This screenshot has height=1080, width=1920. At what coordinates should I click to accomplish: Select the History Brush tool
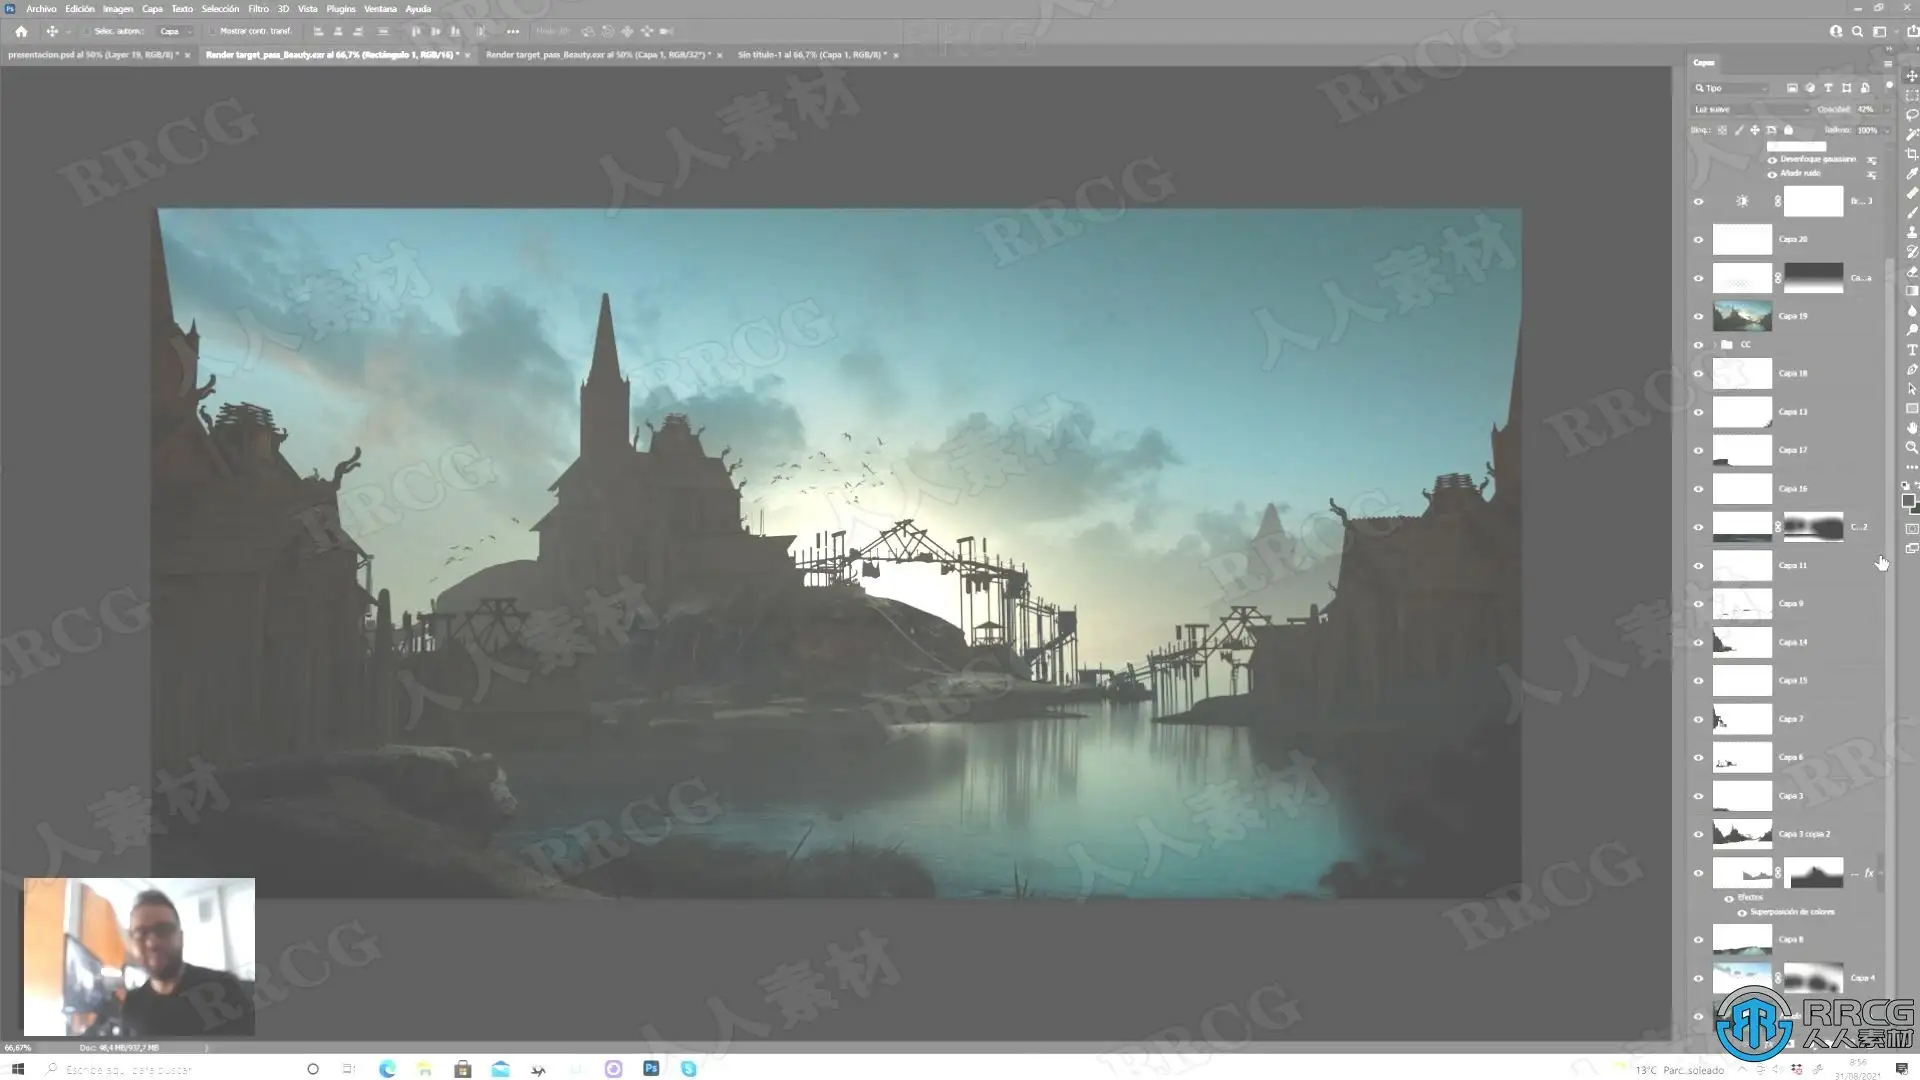coord(1912,252)
